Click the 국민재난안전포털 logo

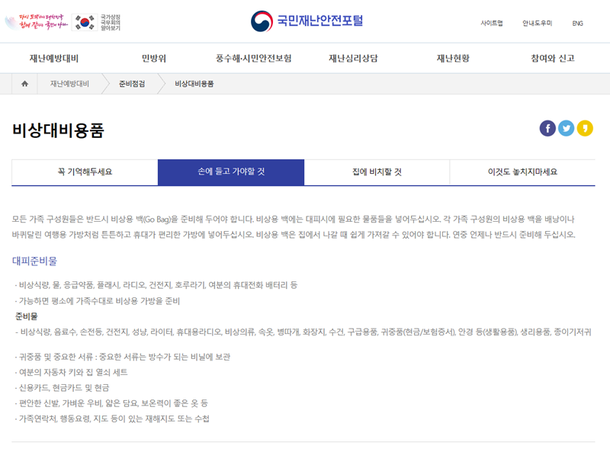(305, 21)
